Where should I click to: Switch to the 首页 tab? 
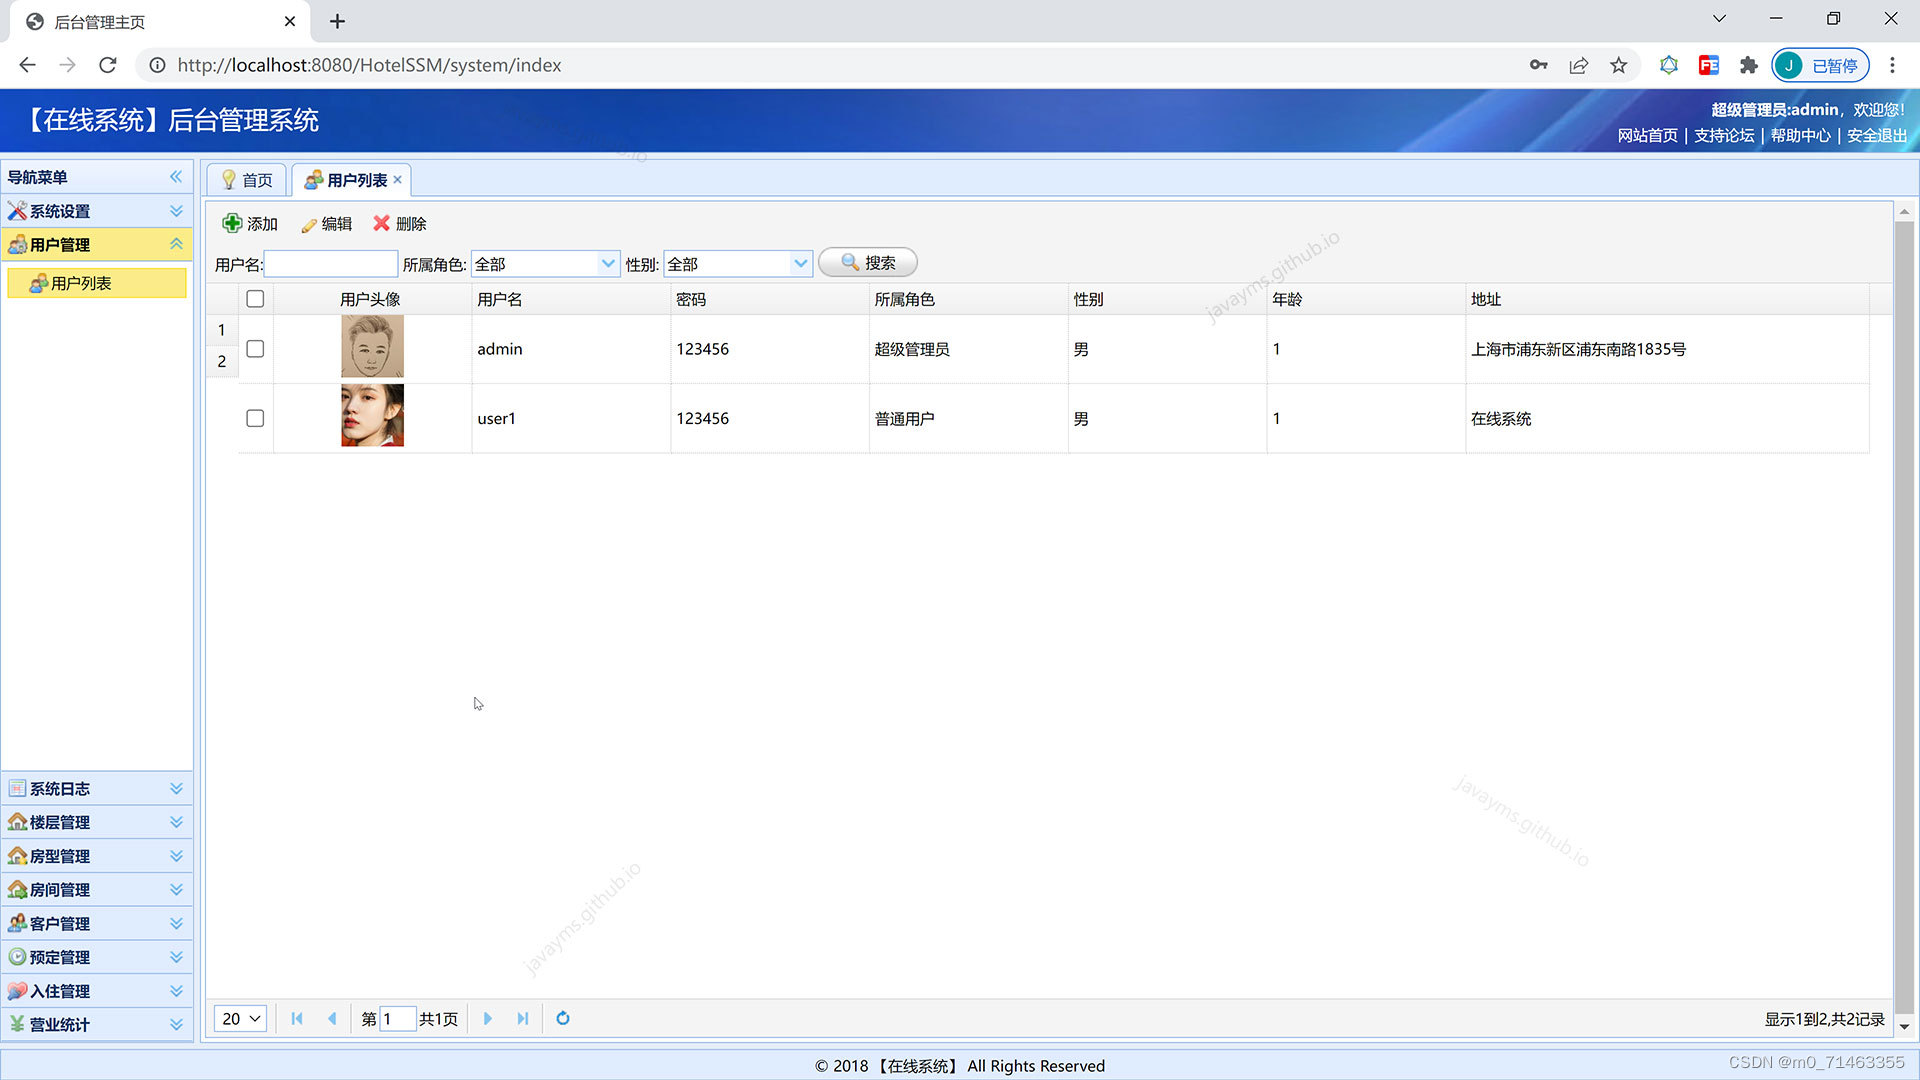pyautogui.click(x=247, y=180)
